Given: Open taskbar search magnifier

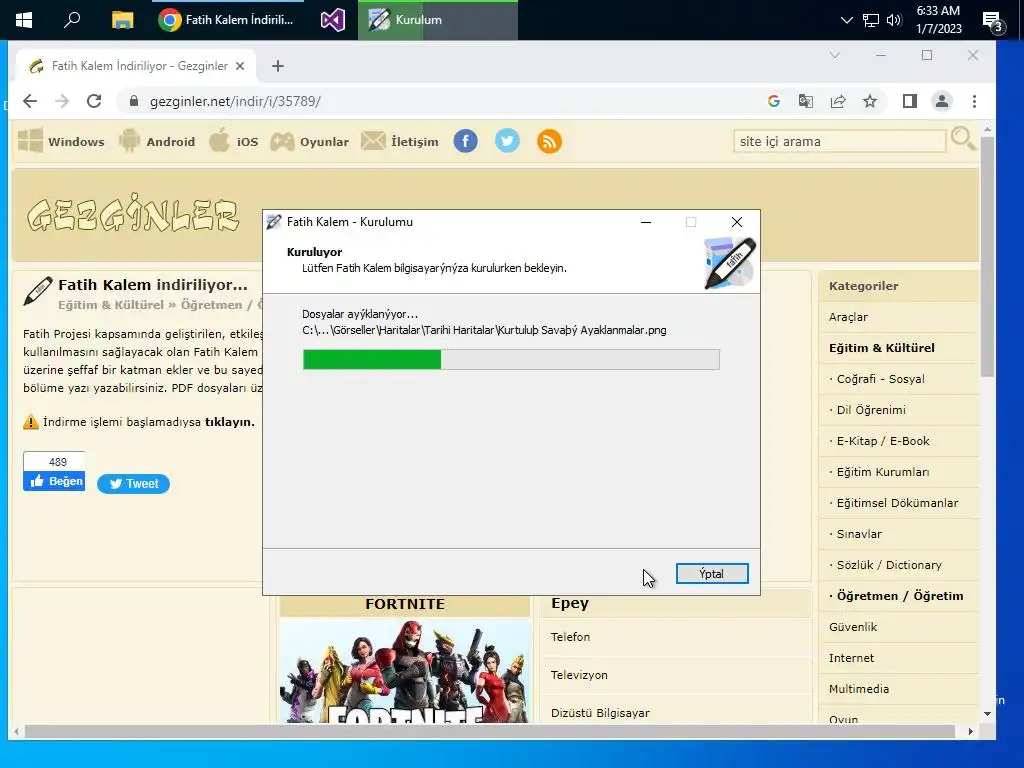Looking at the screenshot, I should pos(72,20).
